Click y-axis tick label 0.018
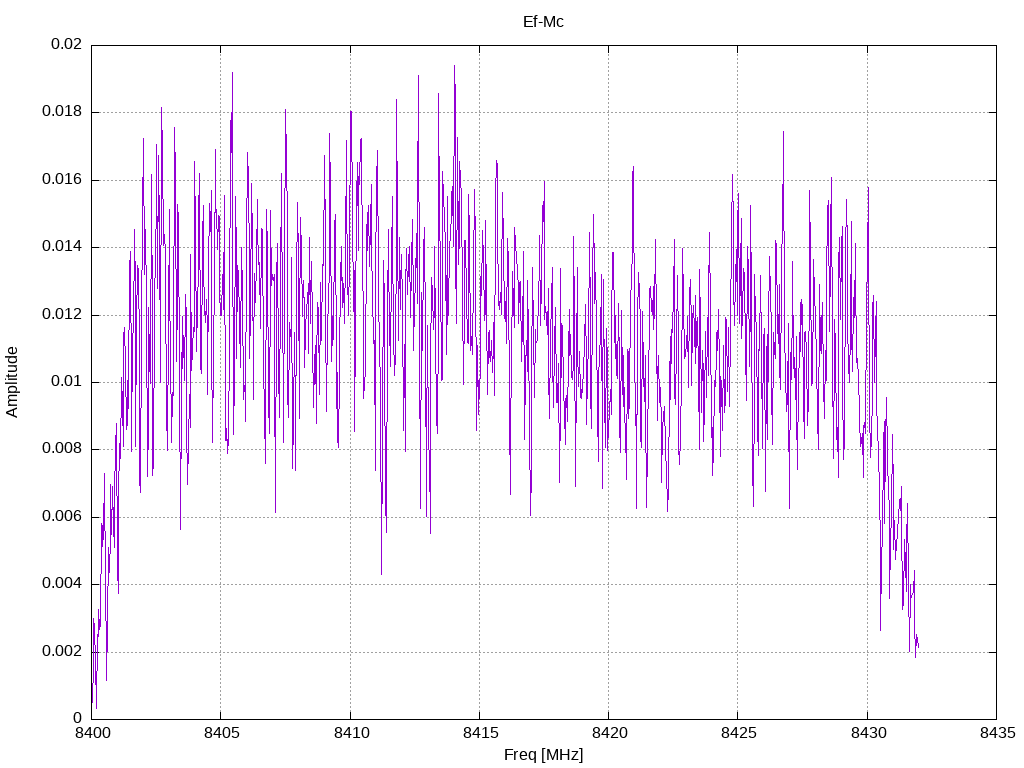 [x=62, y=112]
